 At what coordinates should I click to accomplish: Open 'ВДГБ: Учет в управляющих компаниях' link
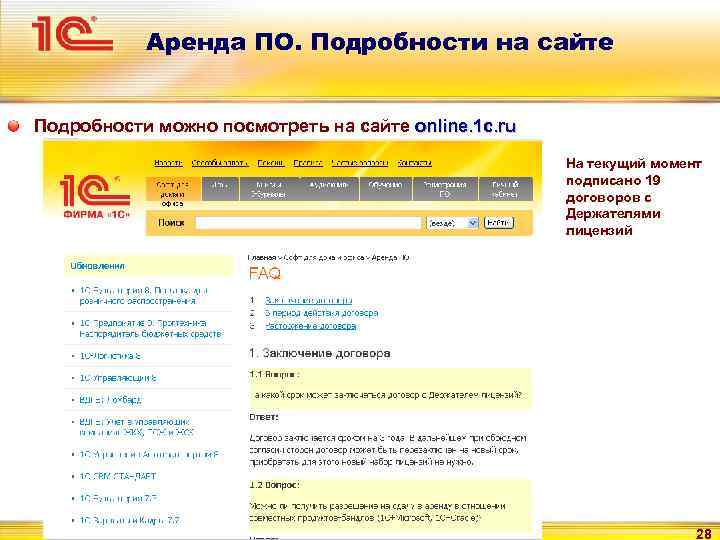(x=136, y=427)
